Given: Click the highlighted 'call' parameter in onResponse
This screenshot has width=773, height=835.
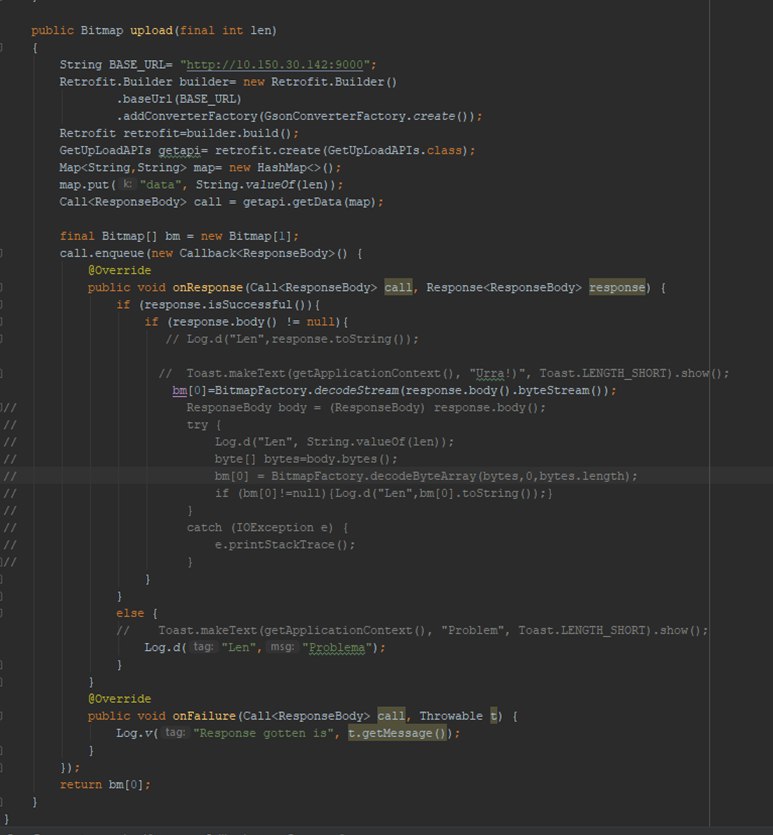Looking at the screenshot, I should (398, 288).
